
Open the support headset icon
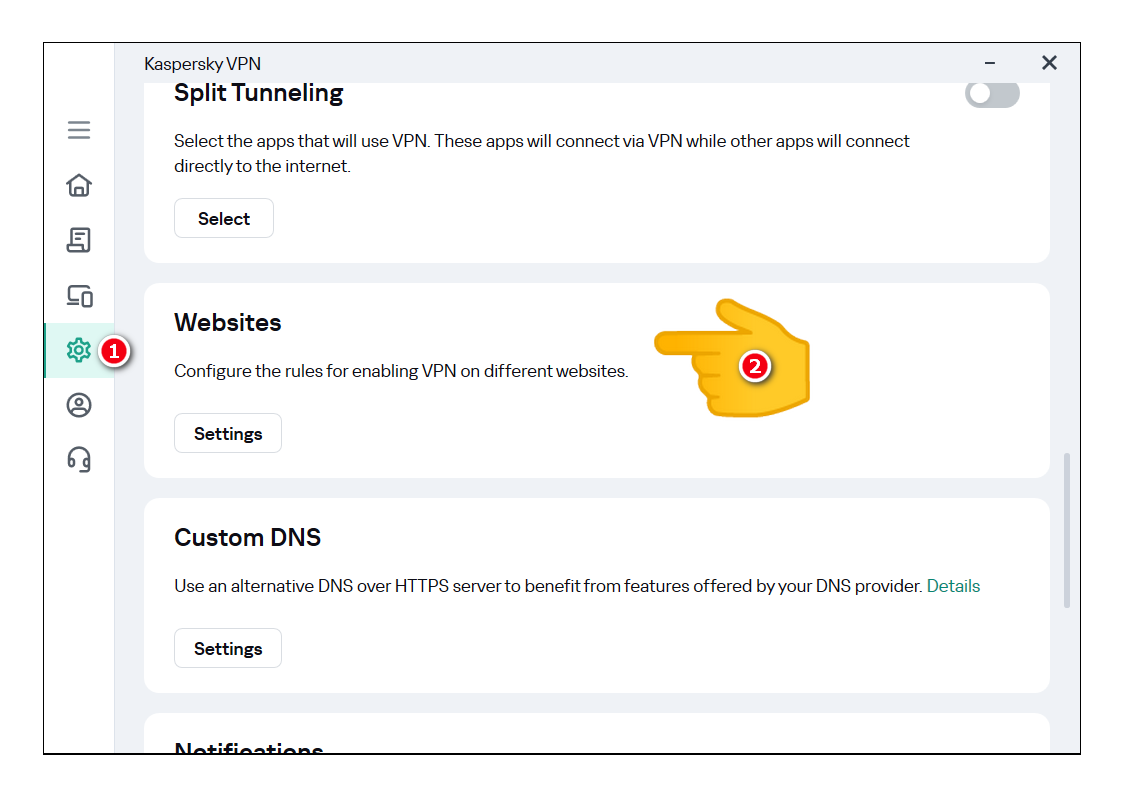(x=79, y=459)
